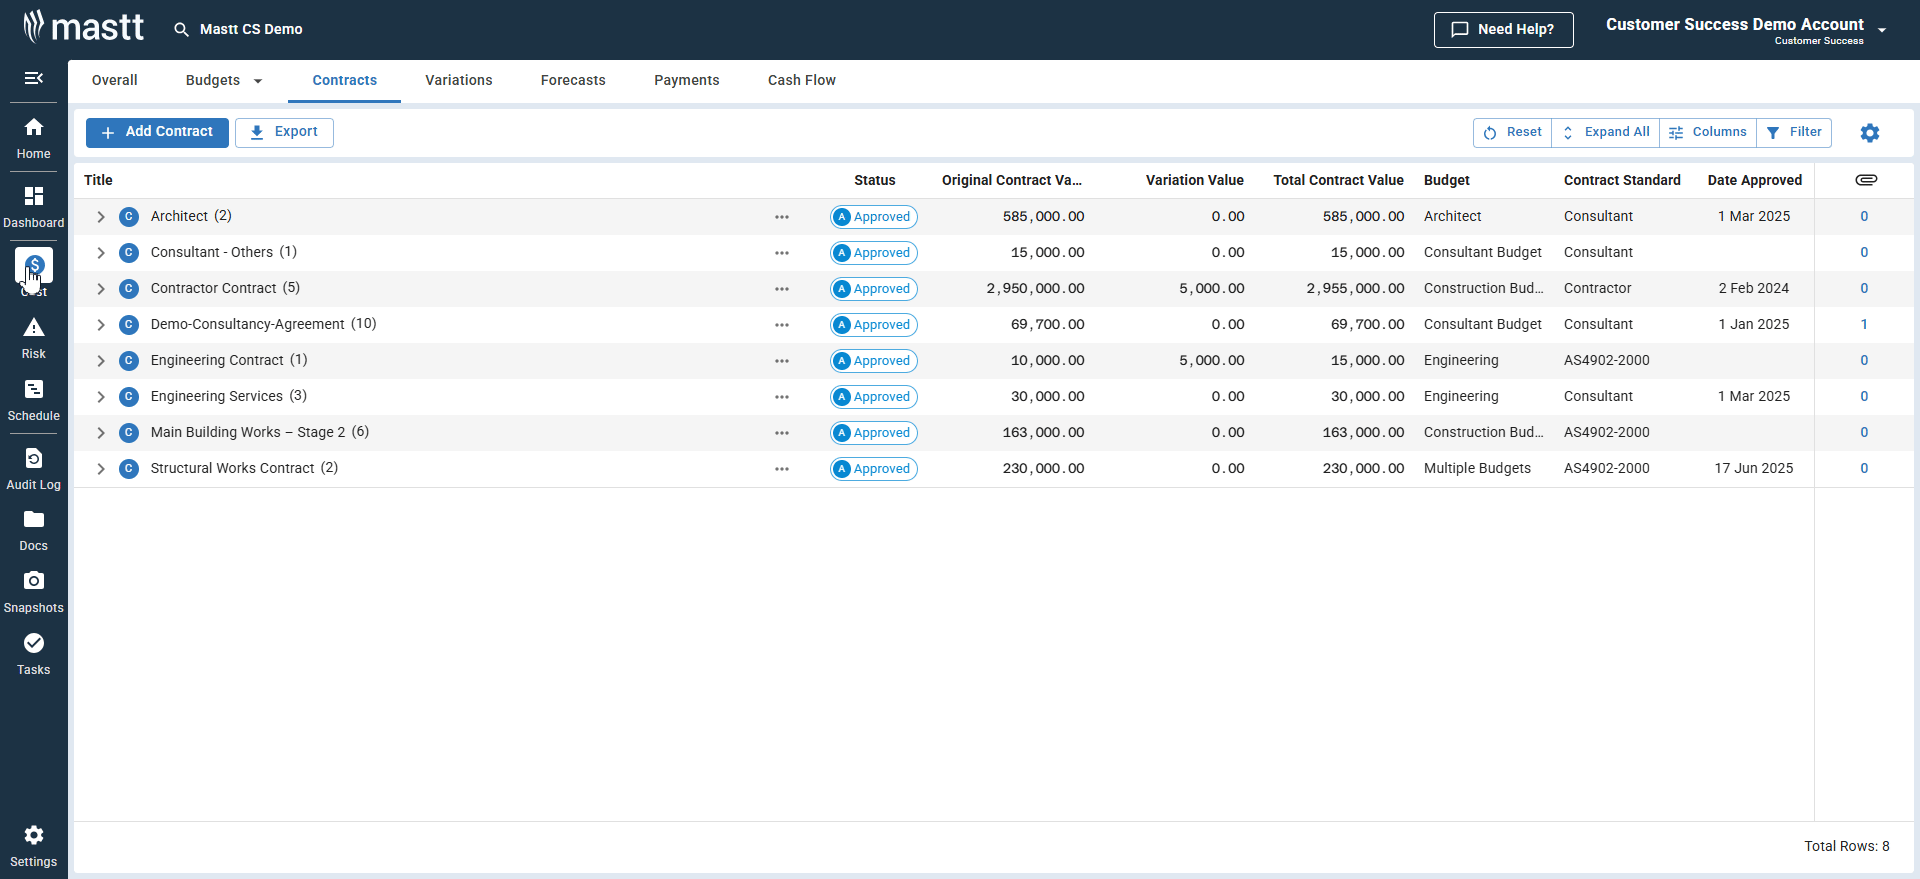Open the Home sidebar icon
Screen dimensions: 1920x879
(x=33, y=138)
